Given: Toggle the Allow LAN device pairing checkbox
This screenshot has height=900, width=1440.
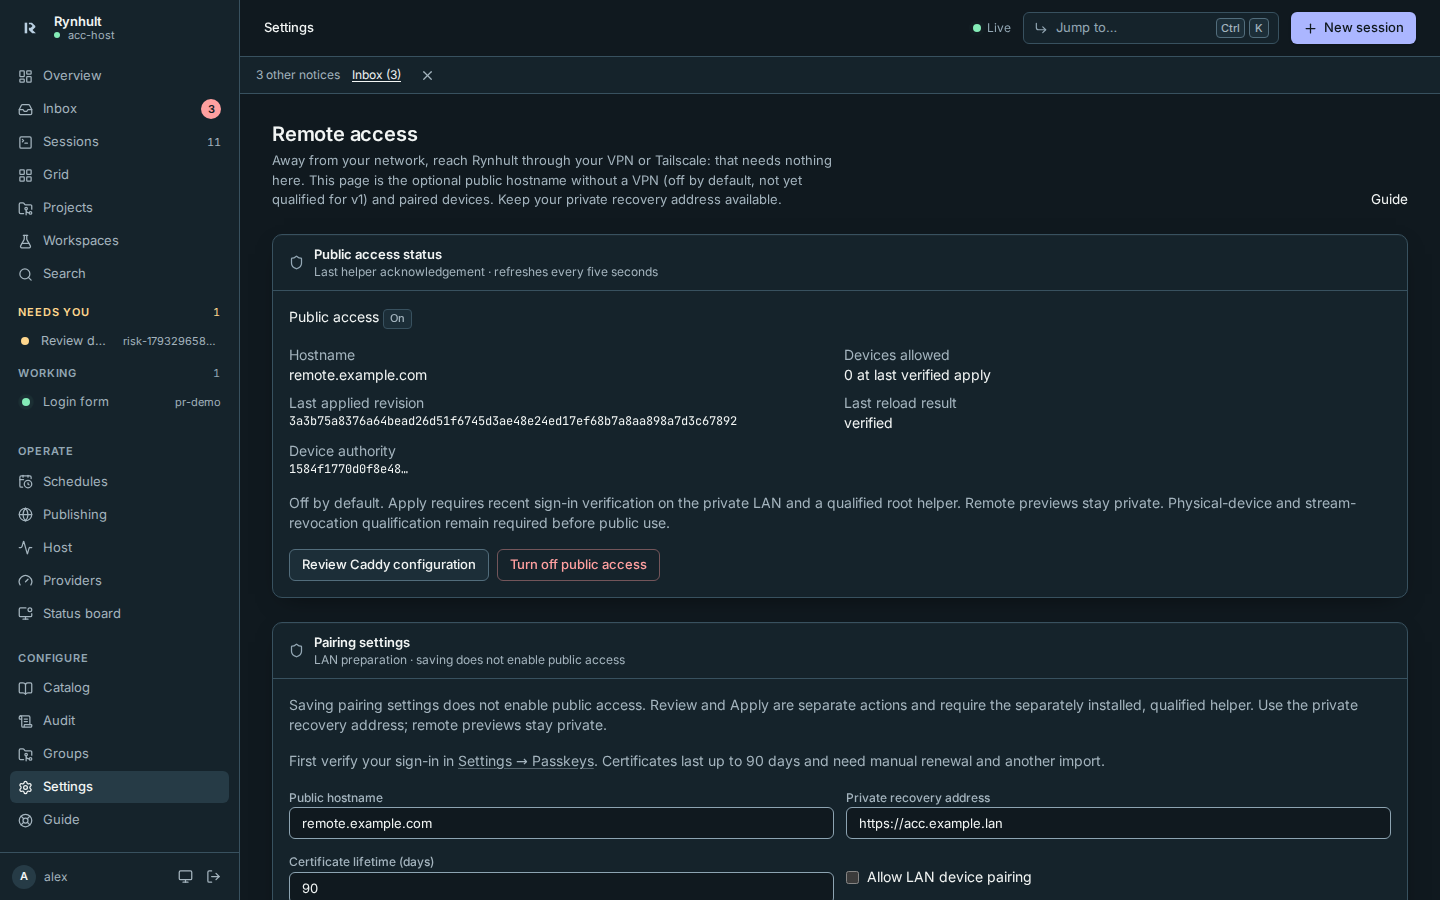Looking at the screenshot, I should 852,877.
